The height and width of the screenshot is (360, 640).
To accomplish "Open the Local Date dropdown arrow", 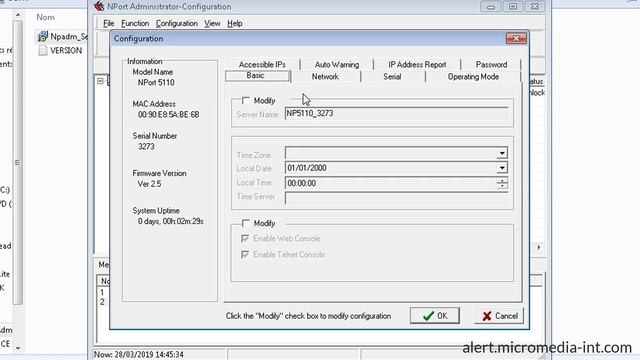I will coord(502,168).
